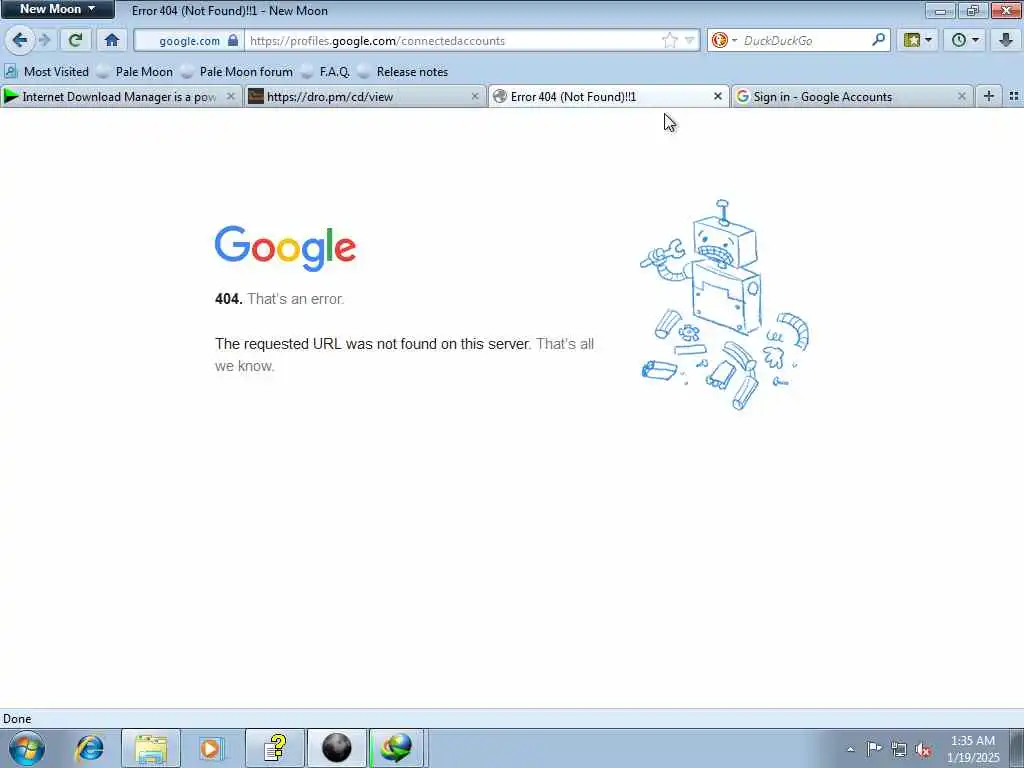Open the Pale Moon forum bookmark

pyautogui.click(x=238, y=72)
